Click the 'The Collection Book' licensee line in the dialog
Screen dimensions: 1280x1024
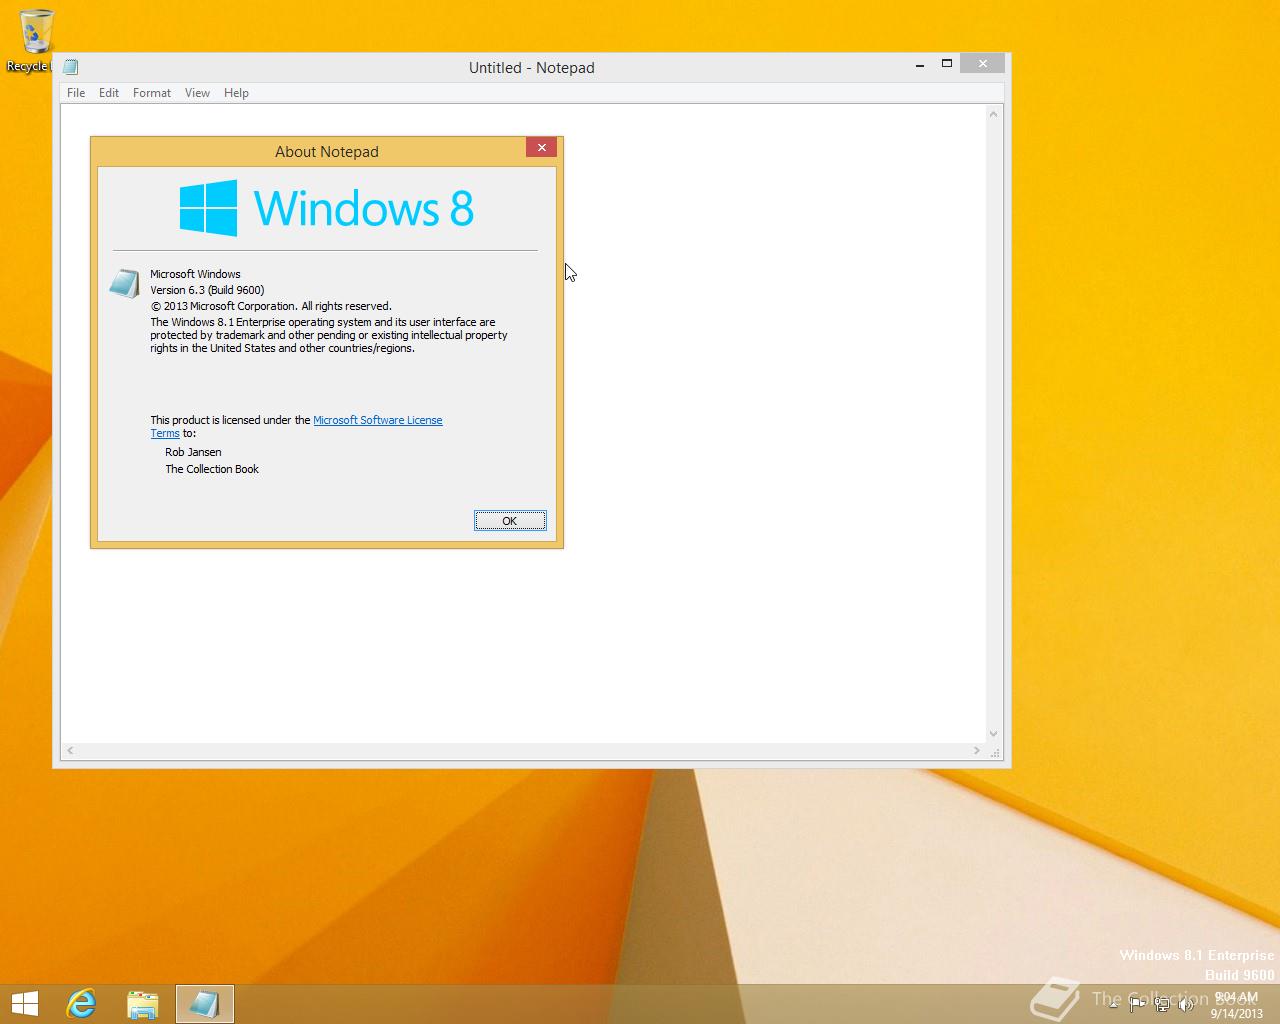pyautogui.click(x=212, y=469)
